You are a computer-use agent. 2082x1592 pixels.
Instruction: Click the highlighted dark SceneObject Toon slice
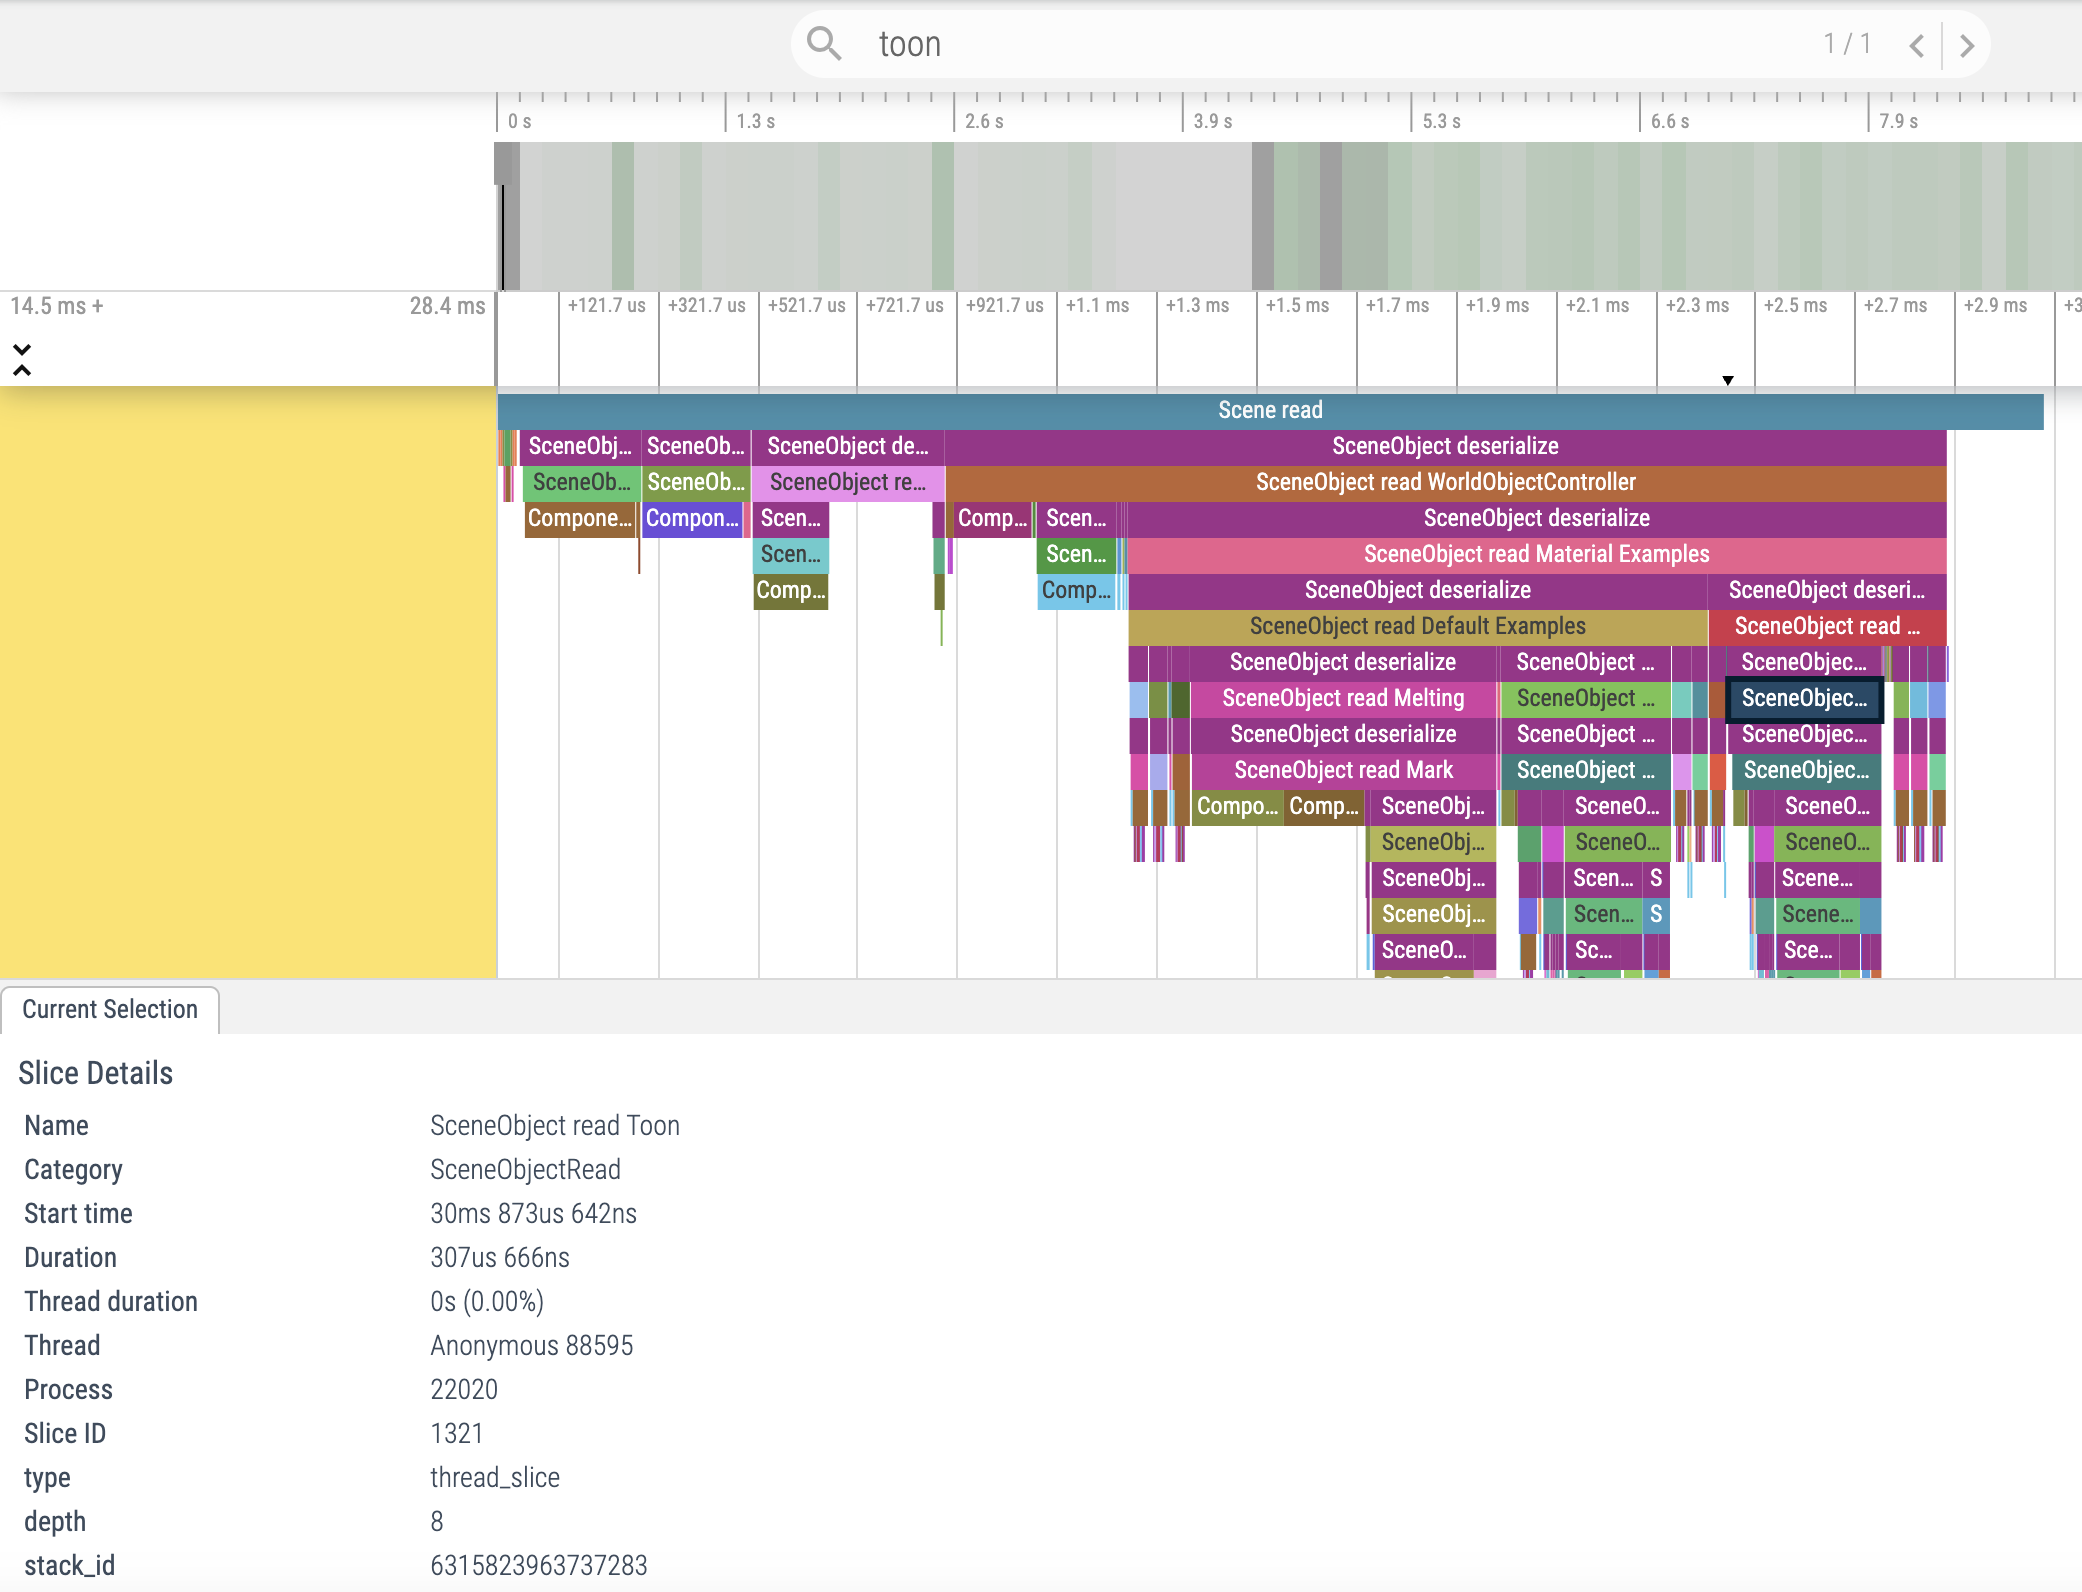coord(1804,698)
